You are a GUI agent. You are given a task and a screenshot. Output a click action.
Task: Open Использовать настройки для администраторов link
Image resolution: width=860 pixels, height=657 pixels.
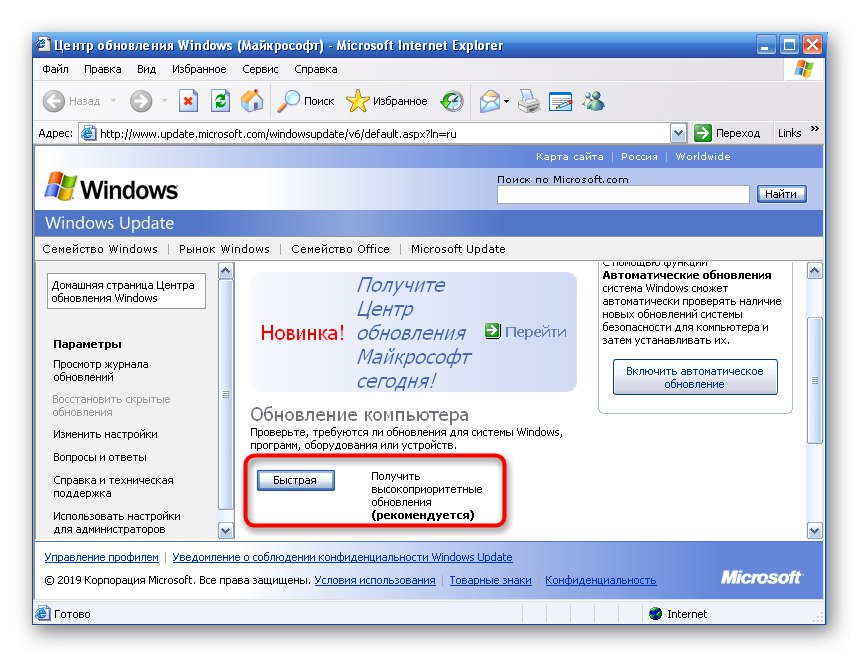(x=117, y=523)
